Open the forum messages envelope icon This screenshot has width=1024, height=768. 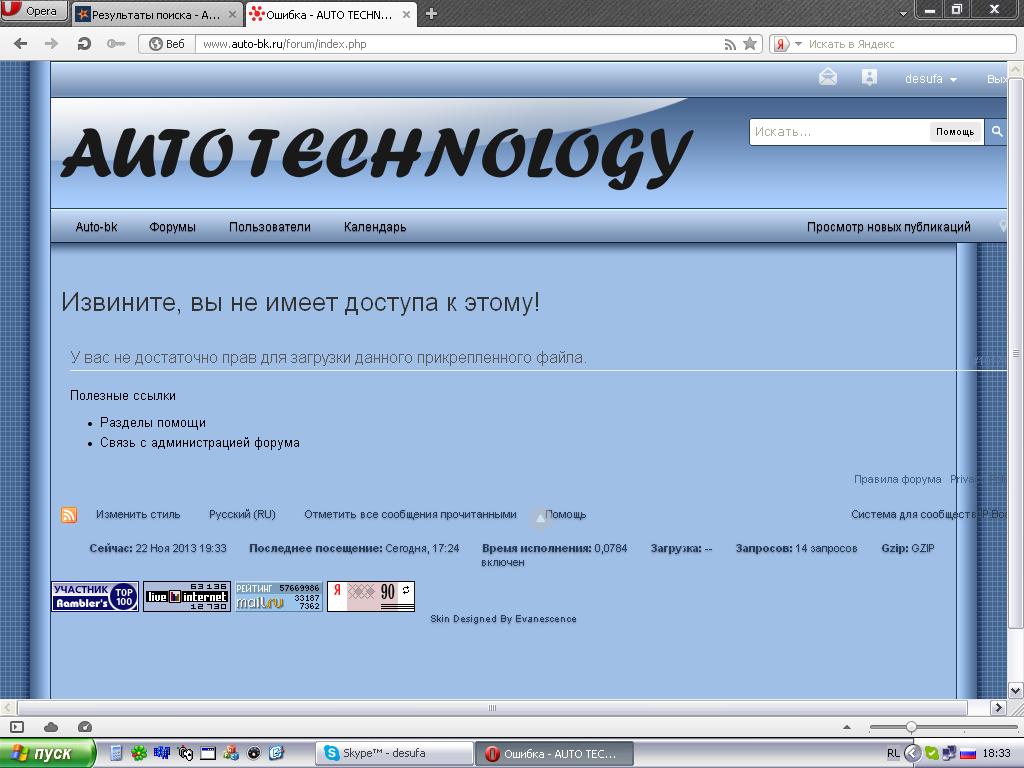pos(827,78)
